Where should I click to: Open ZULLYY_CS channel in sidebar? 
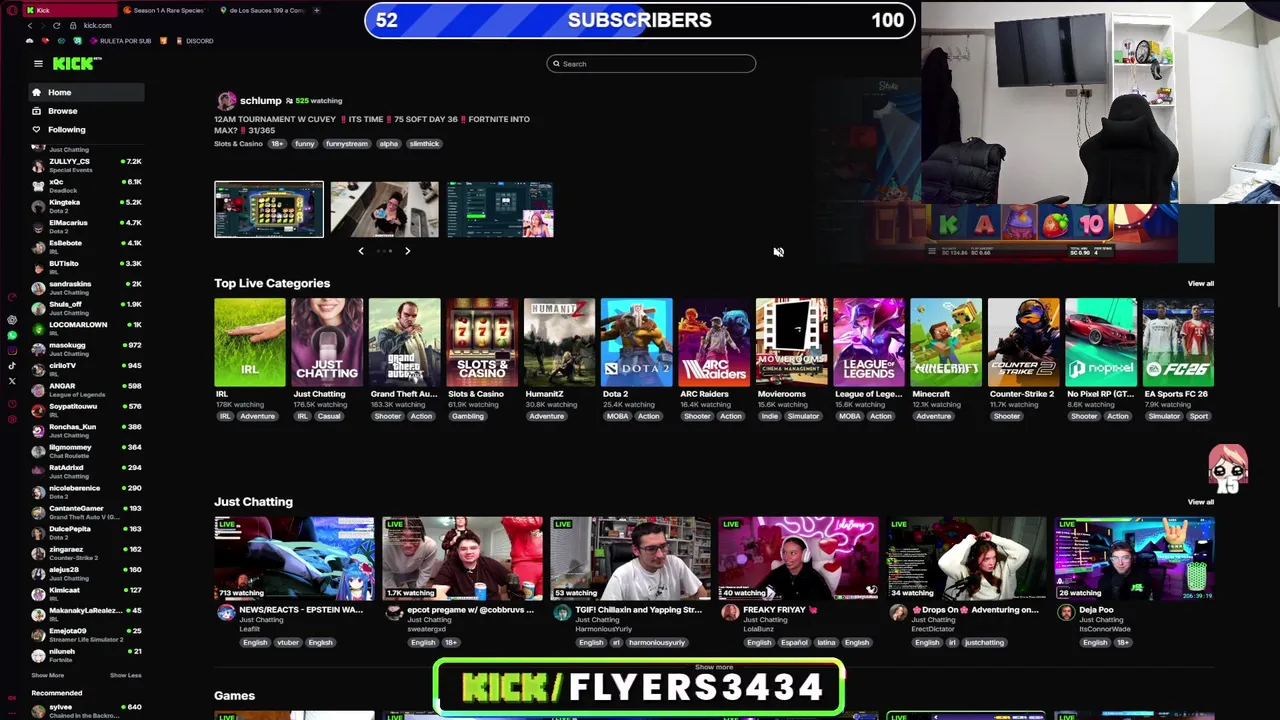86,165
